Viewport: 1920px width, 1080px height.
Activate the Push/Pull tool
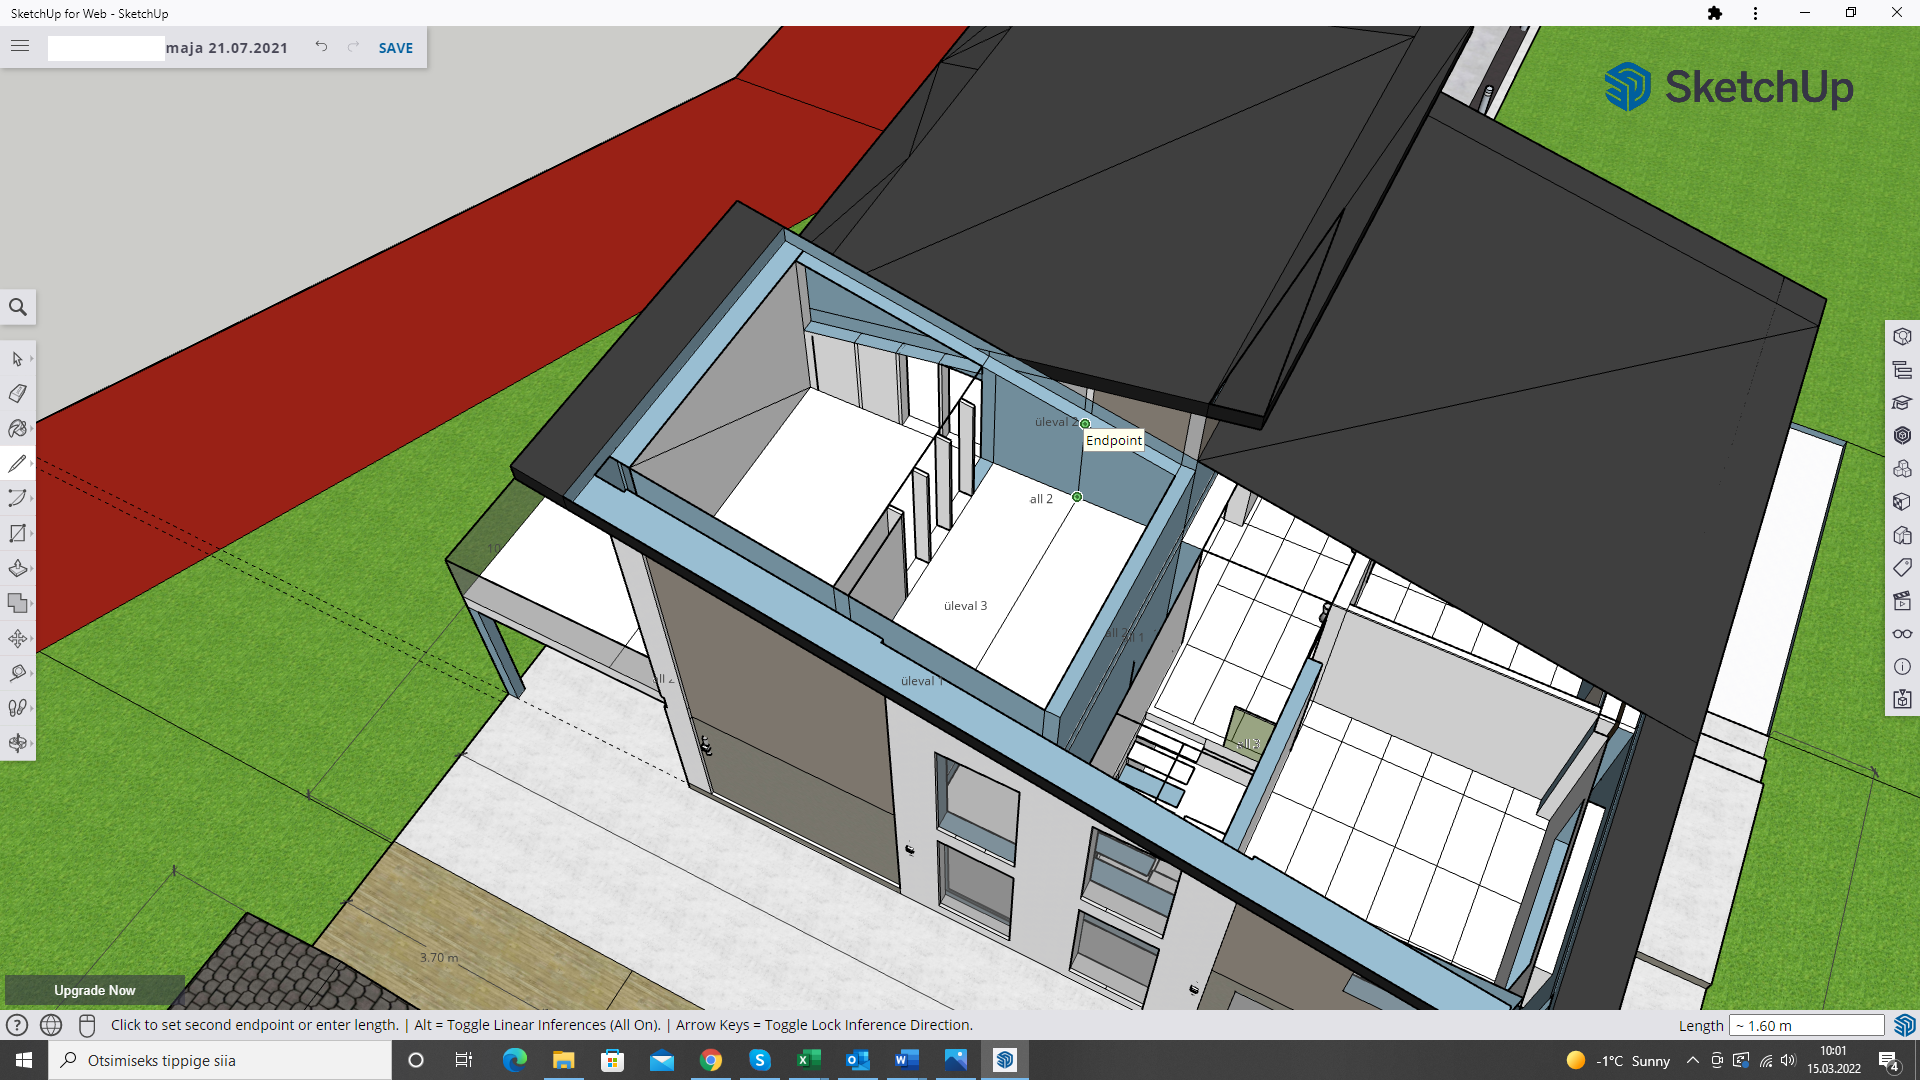point(17,569)
